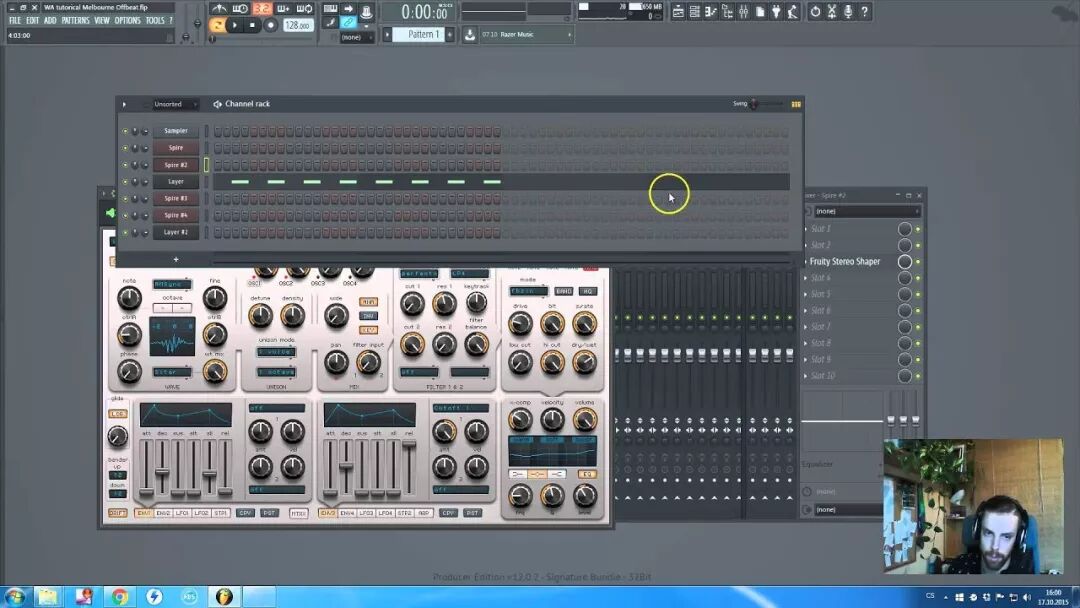Expand the (none) mixer input dropdown

coord(866,211)
